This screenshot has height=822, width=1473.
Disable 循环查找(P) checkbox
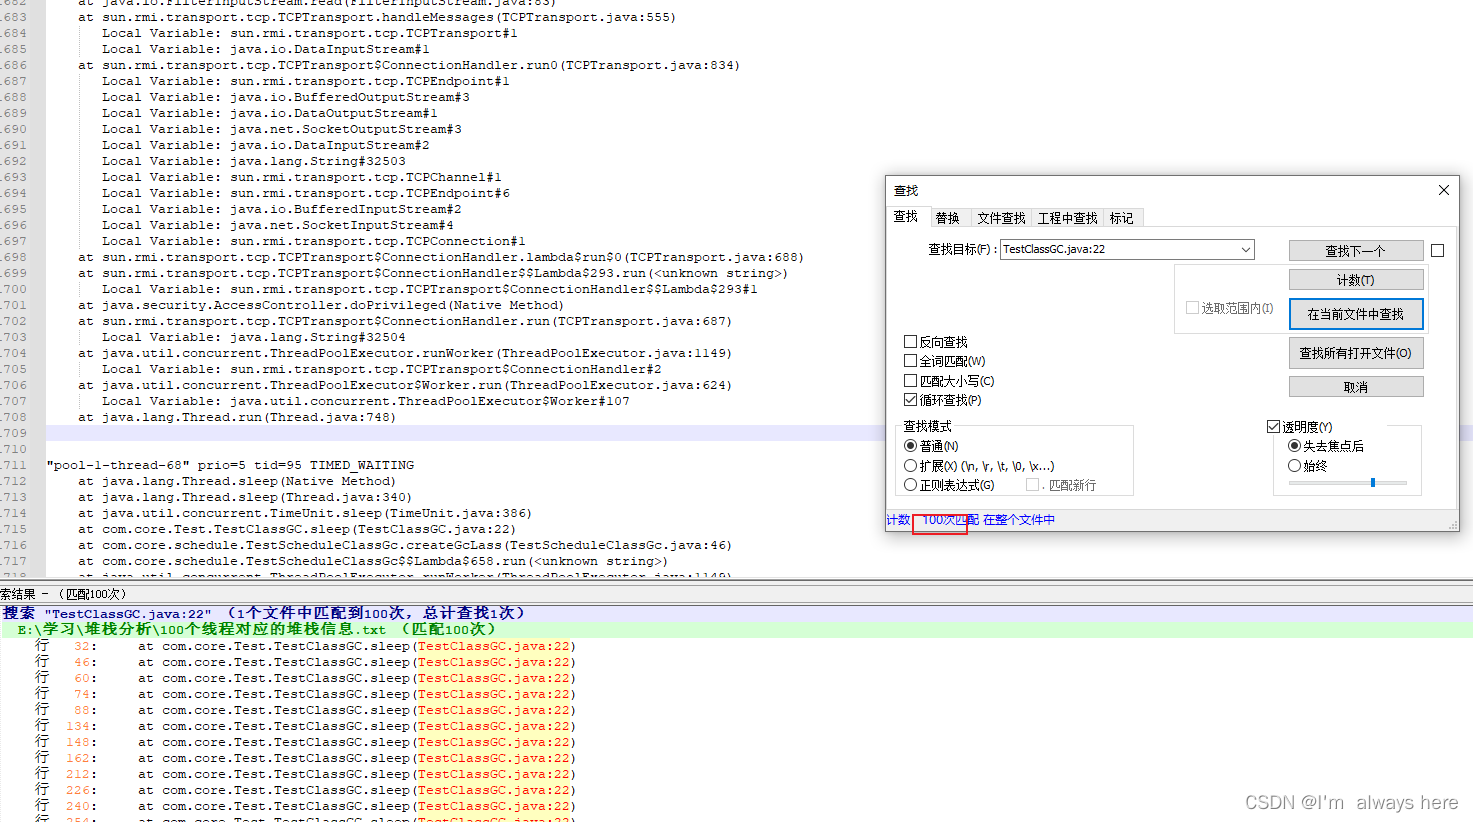coord(910,400)
